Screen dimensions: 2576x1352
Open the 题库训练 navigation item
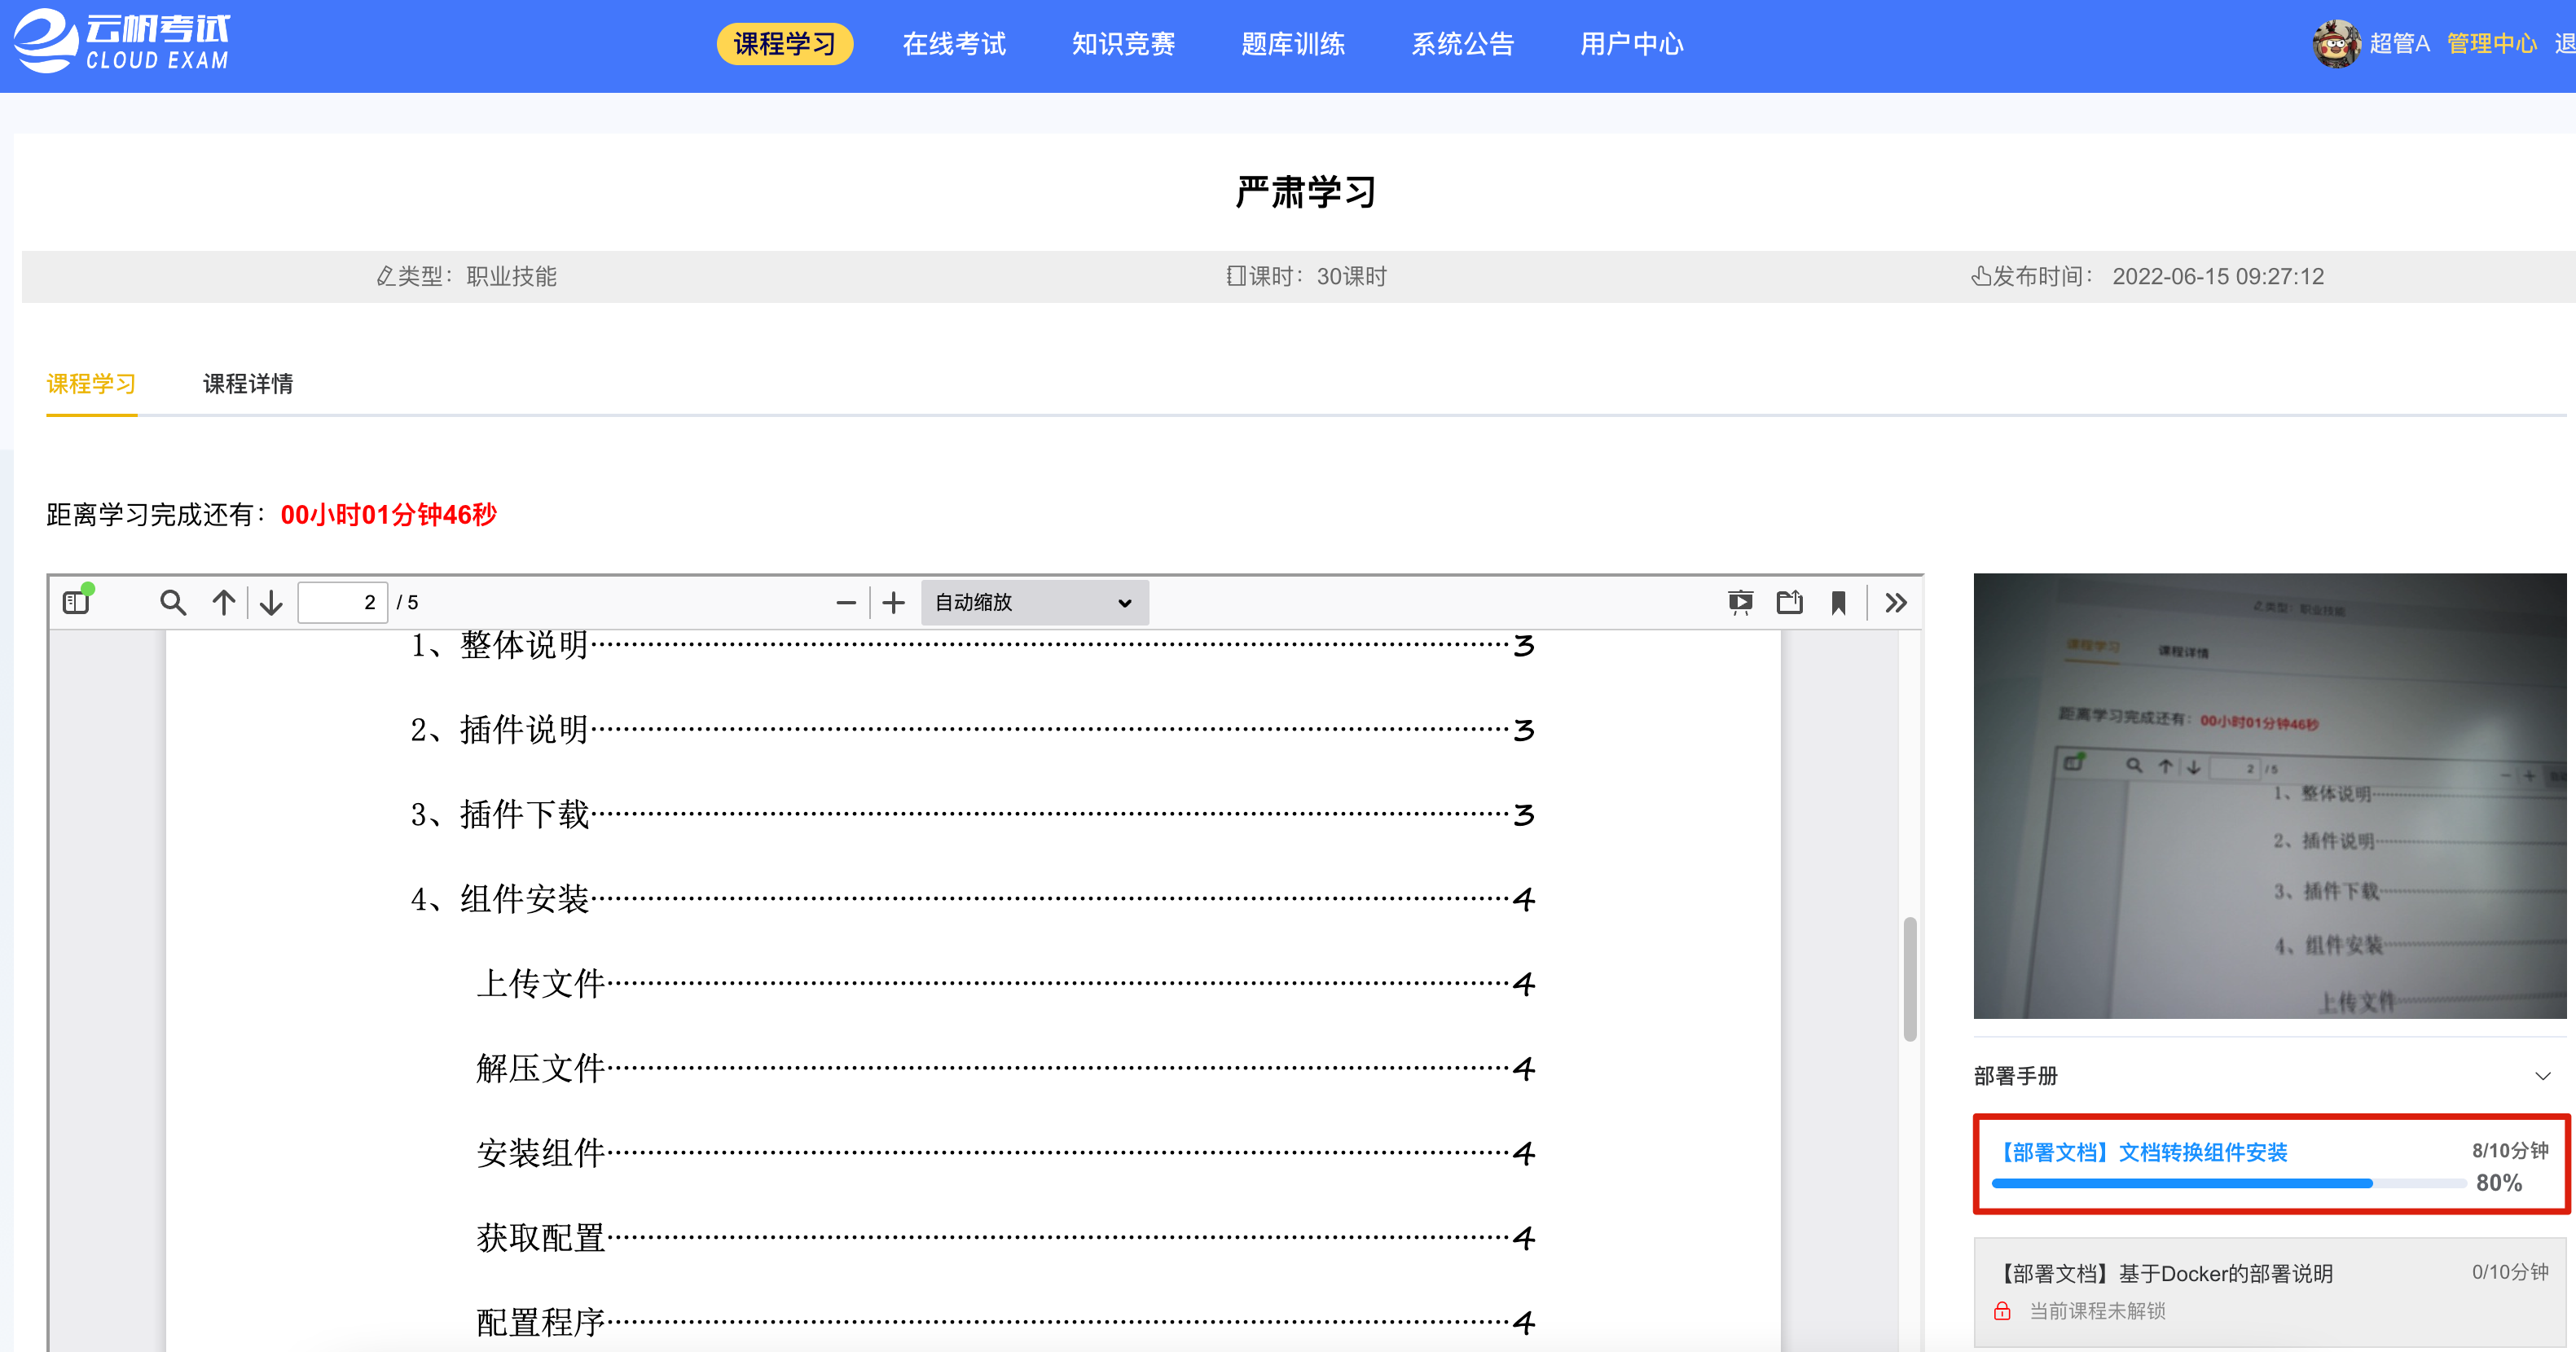(x=1293, y=44)
